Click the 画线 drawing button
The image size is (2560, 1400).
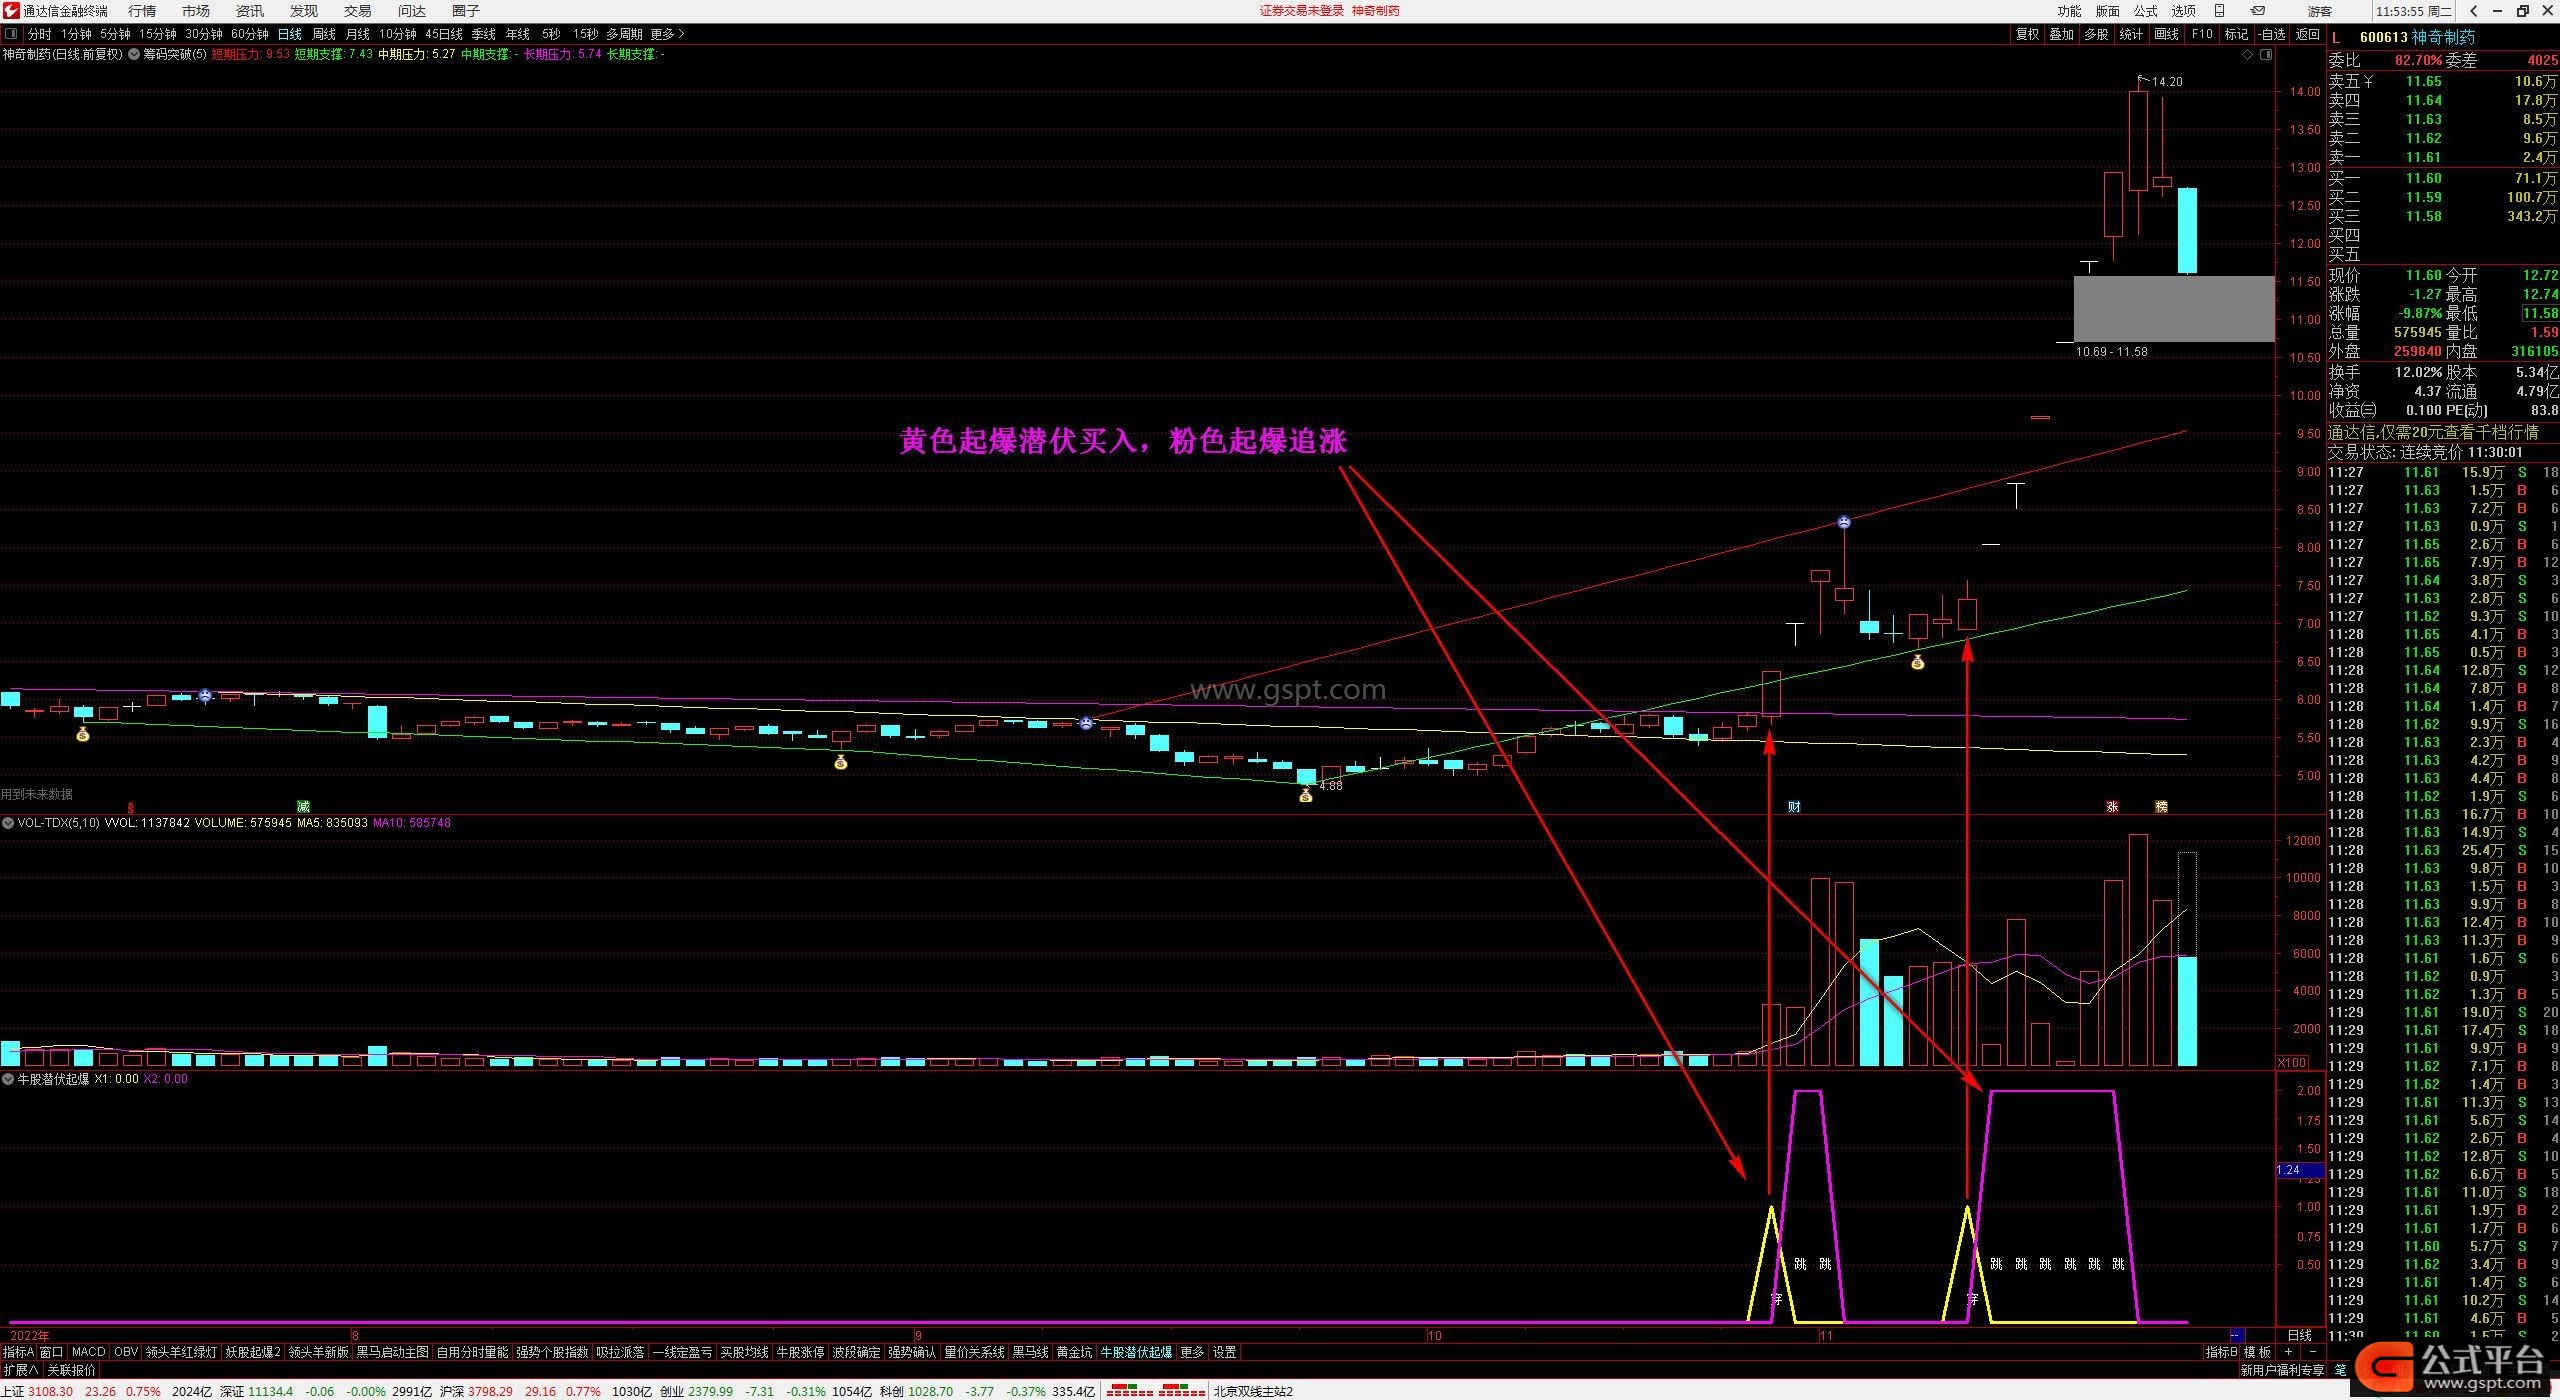pyautogui.click(x=2166, y=34)
